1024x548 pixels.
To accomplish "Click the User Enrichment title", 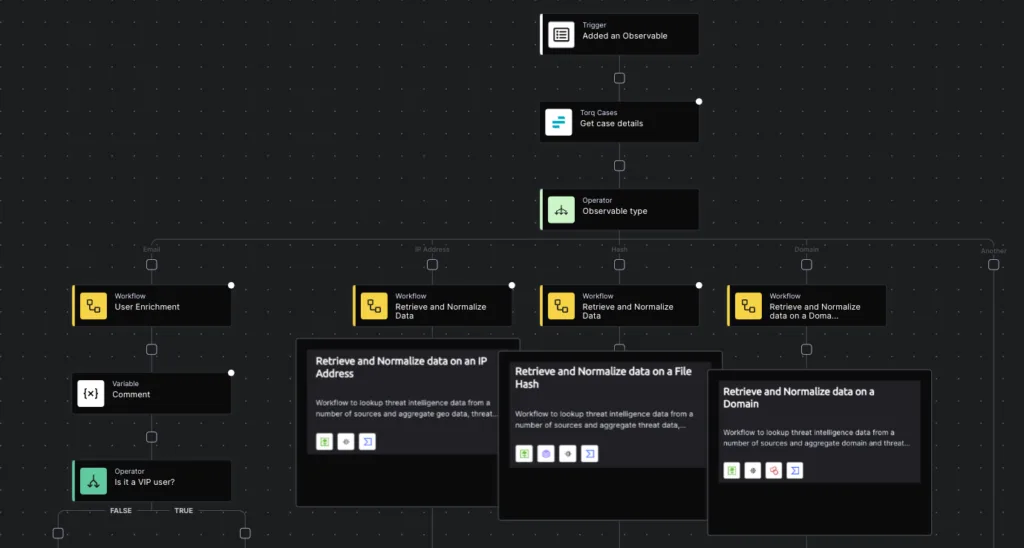I will [x=147, y=307].
